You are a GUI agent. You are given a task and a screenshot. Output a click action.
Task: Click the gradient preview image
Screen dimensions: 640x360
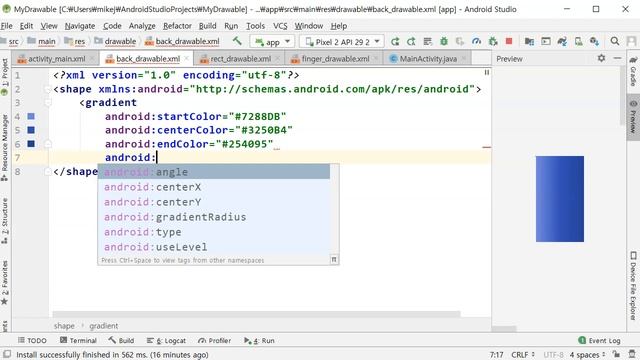tap(560, 199)
